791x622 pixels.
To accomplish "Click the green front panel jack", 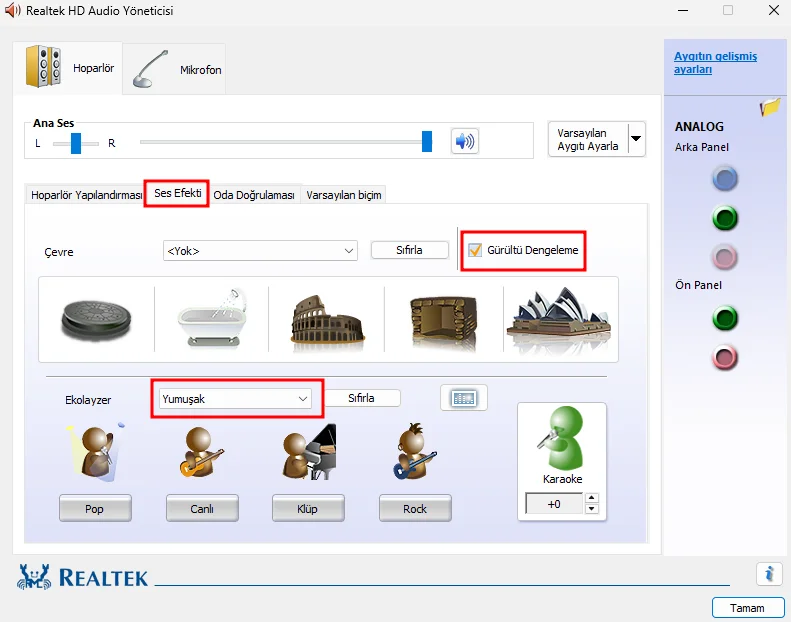I will pos(725,318).
